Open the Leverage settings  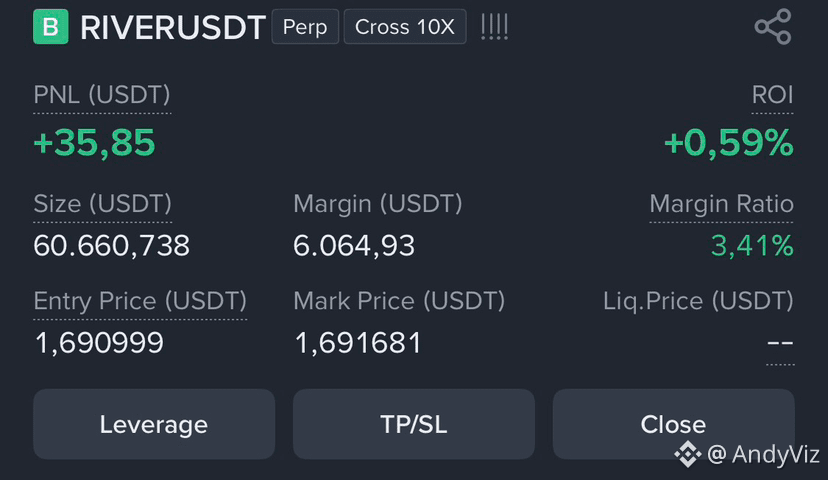coord(154,424)
